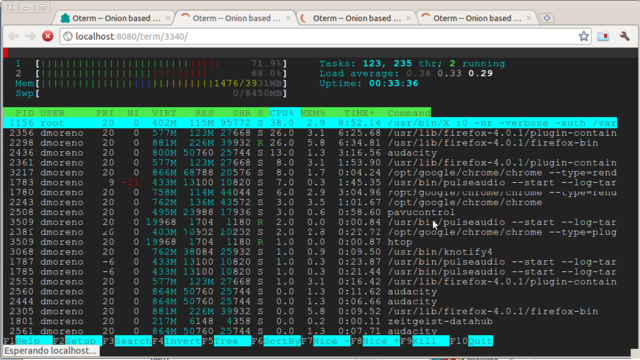The width and height of the screenshot is (640, 360).
Task: Click the site info globe icon
Action: (x=68, y=36)
